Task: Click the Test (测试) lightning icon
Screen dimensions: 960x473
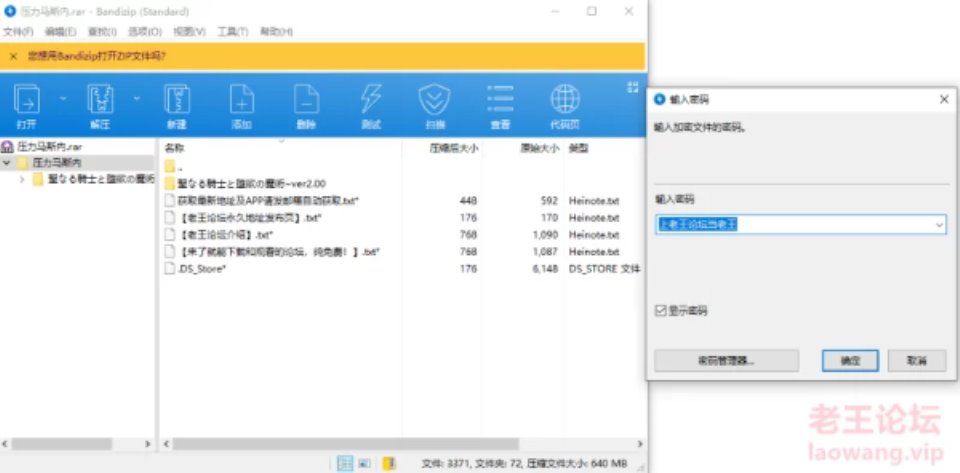Action: pyautogui.click(x=371, y=100)
